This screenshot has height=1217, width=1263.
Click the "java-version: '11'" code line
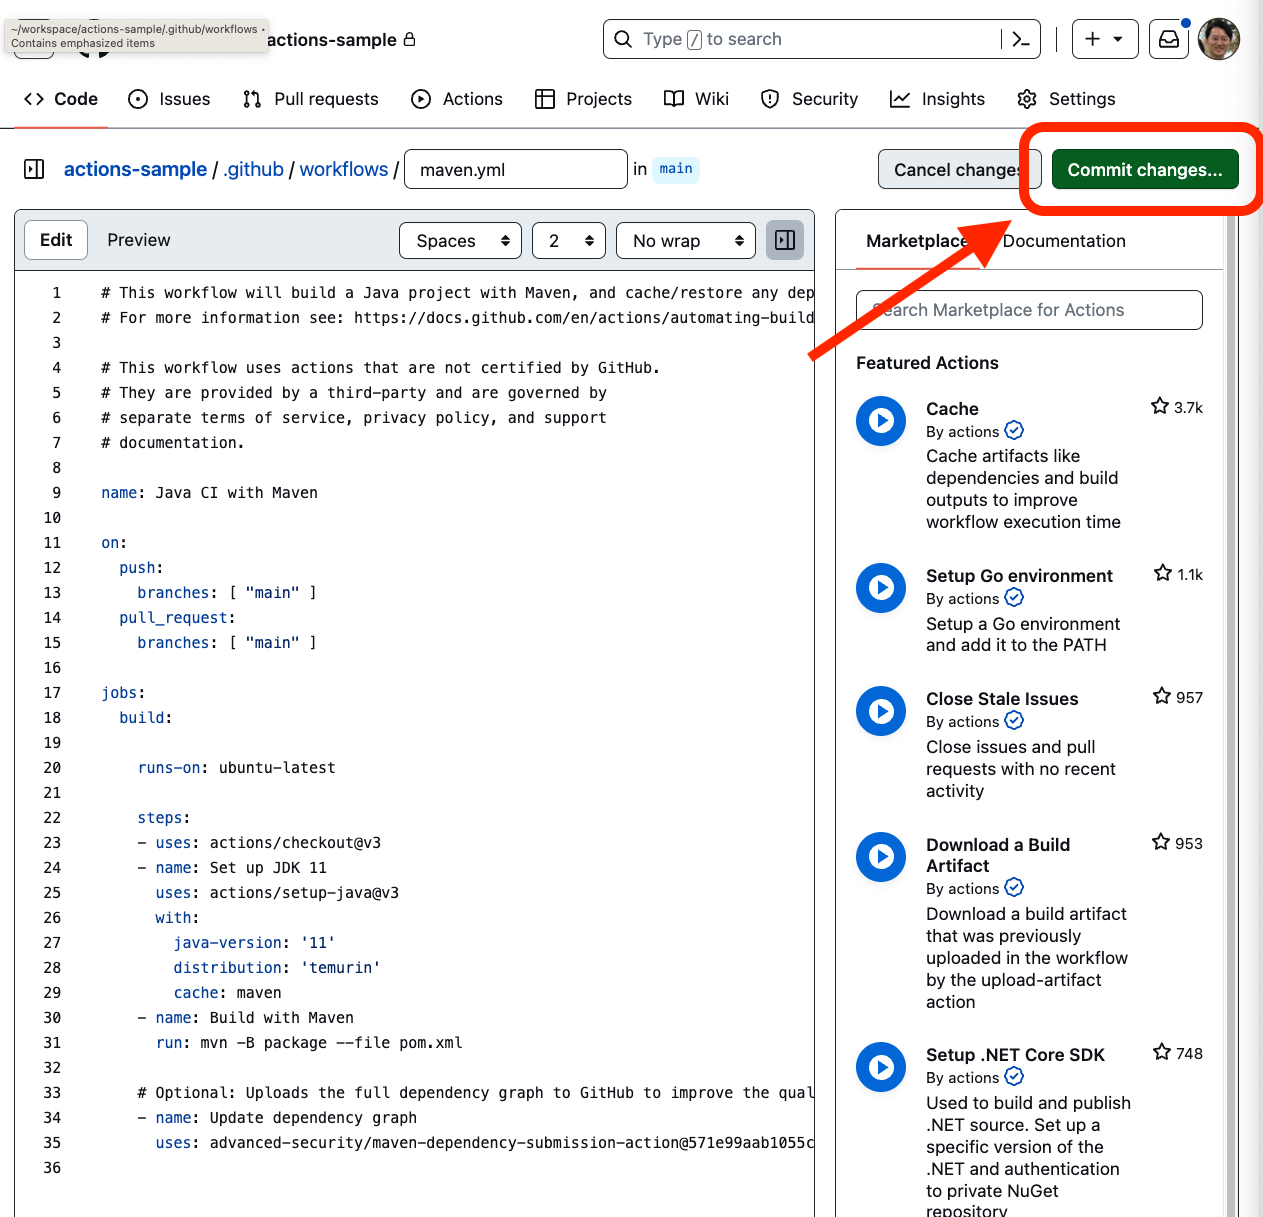click(254, 943)
